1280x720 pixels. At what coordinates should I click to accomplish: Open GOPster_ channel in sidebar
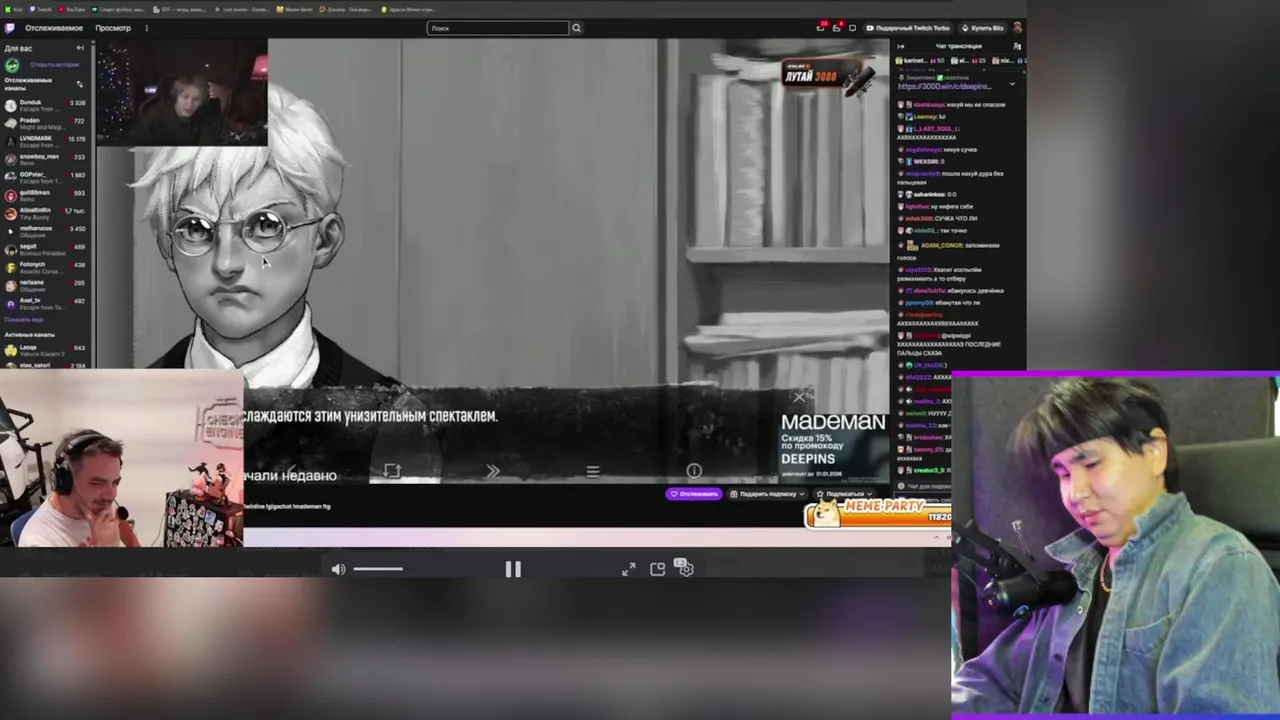pos(46,177)
